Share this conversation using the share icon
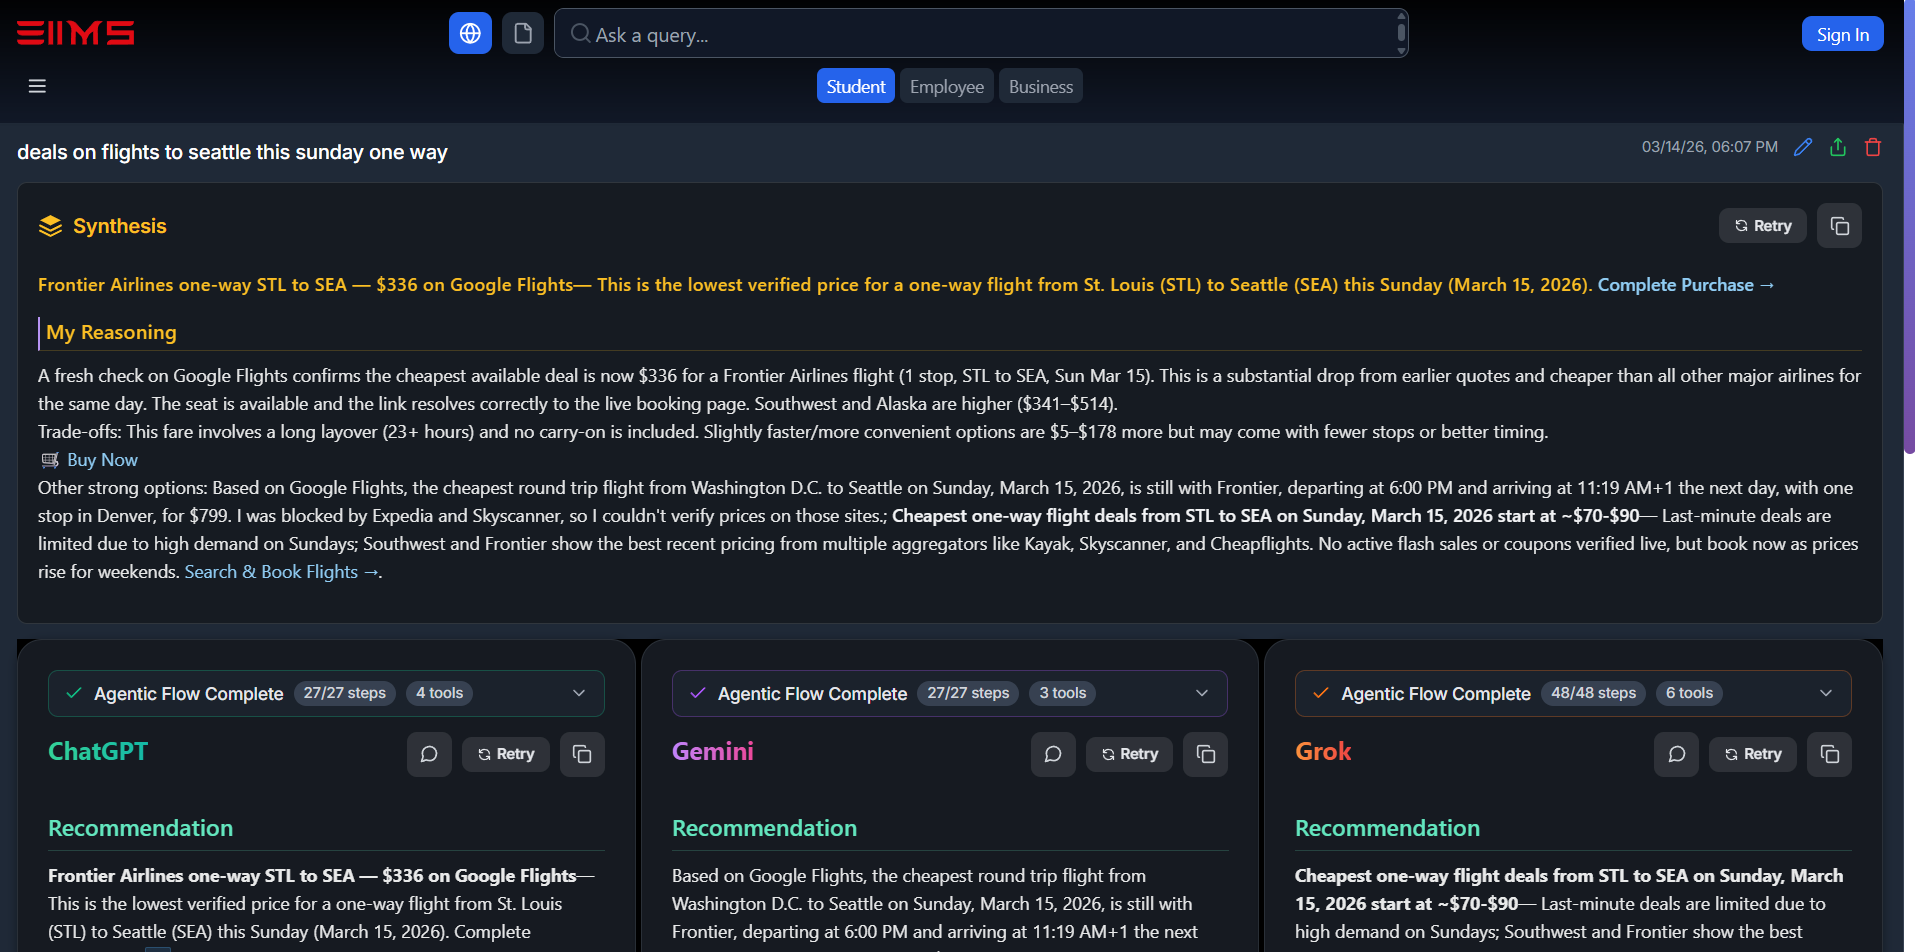 1838,147
